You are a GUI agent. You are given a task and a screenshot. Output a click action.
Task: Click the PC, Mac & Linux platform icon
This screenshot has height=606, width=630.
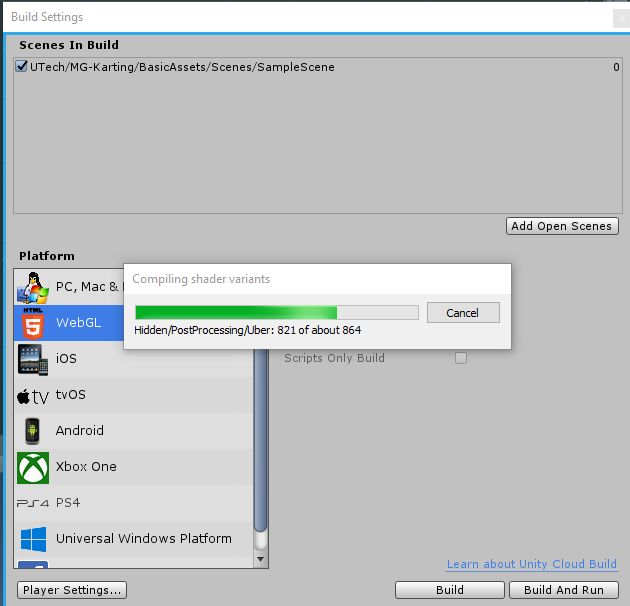(x=34, y=287)
